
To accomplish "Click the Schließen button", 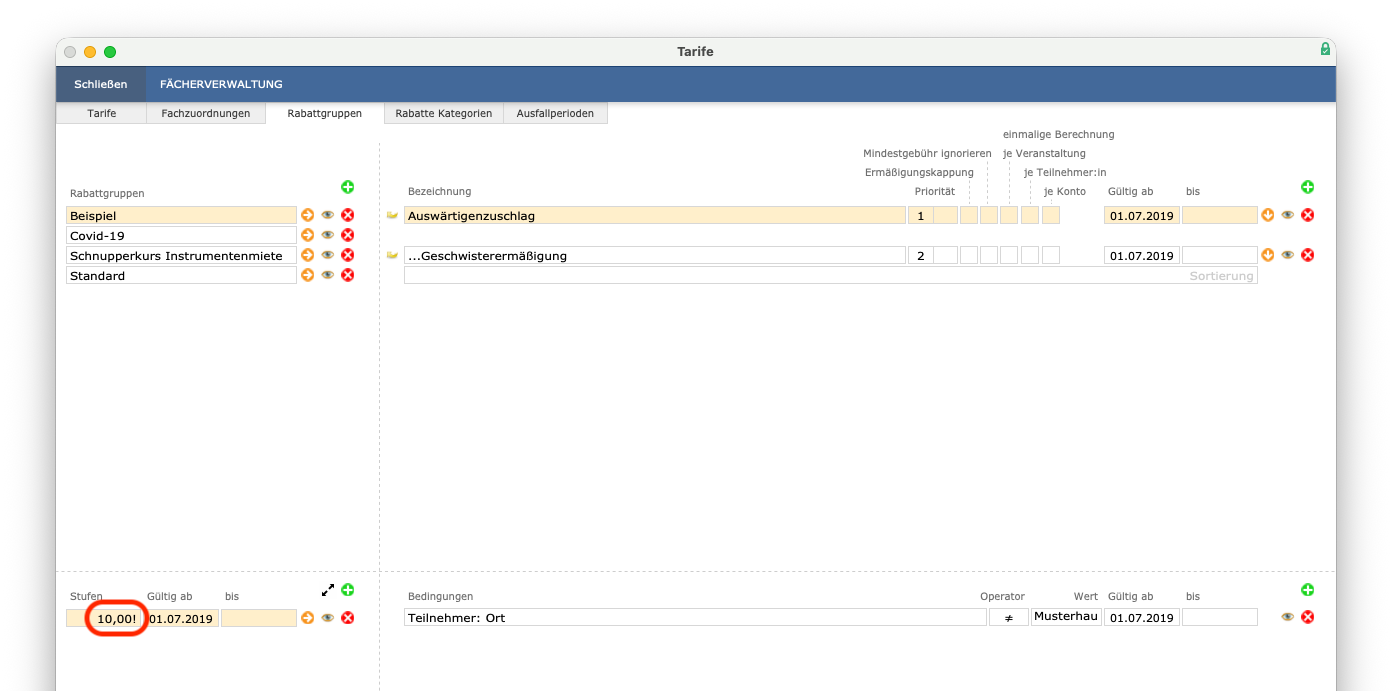I will click(101, 84).
